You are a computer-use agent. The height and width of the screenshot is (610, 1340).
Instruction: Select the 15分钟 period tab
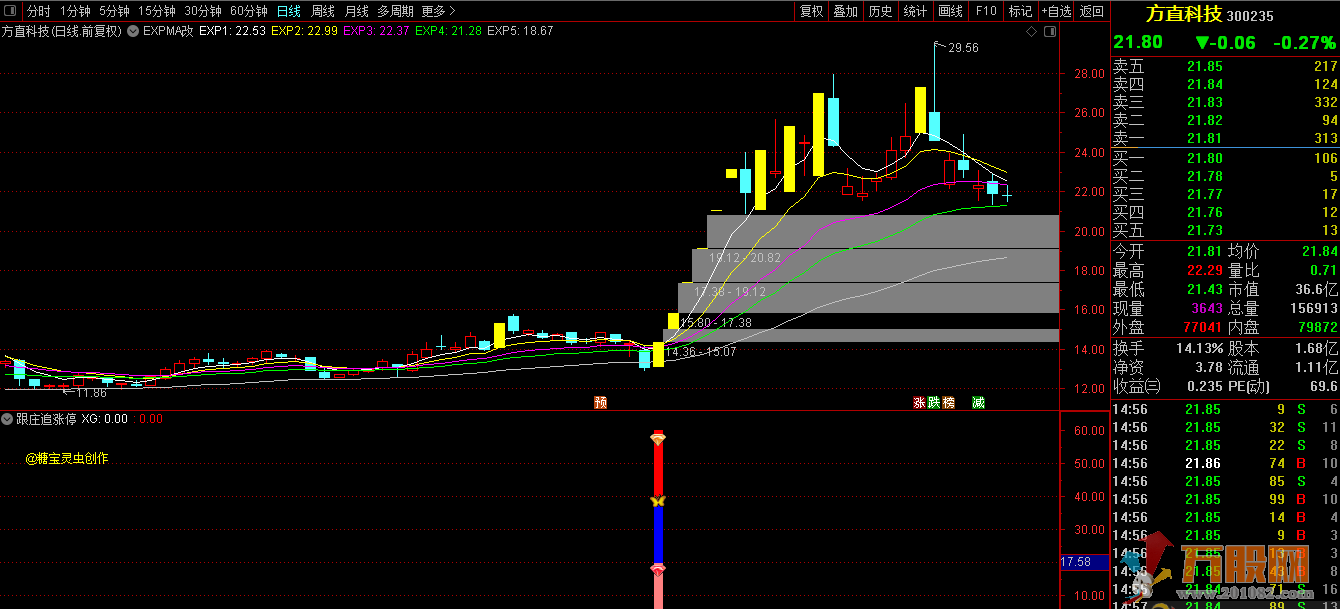click(x=157, y=11)
